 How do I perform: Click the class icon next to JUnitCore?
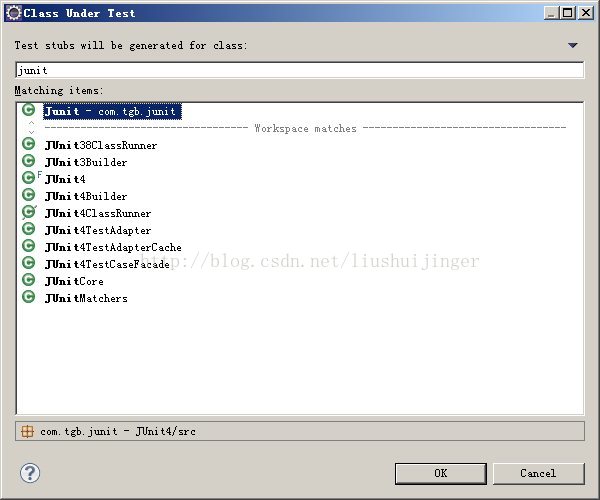pyautogui.click(x=28, y=280)
